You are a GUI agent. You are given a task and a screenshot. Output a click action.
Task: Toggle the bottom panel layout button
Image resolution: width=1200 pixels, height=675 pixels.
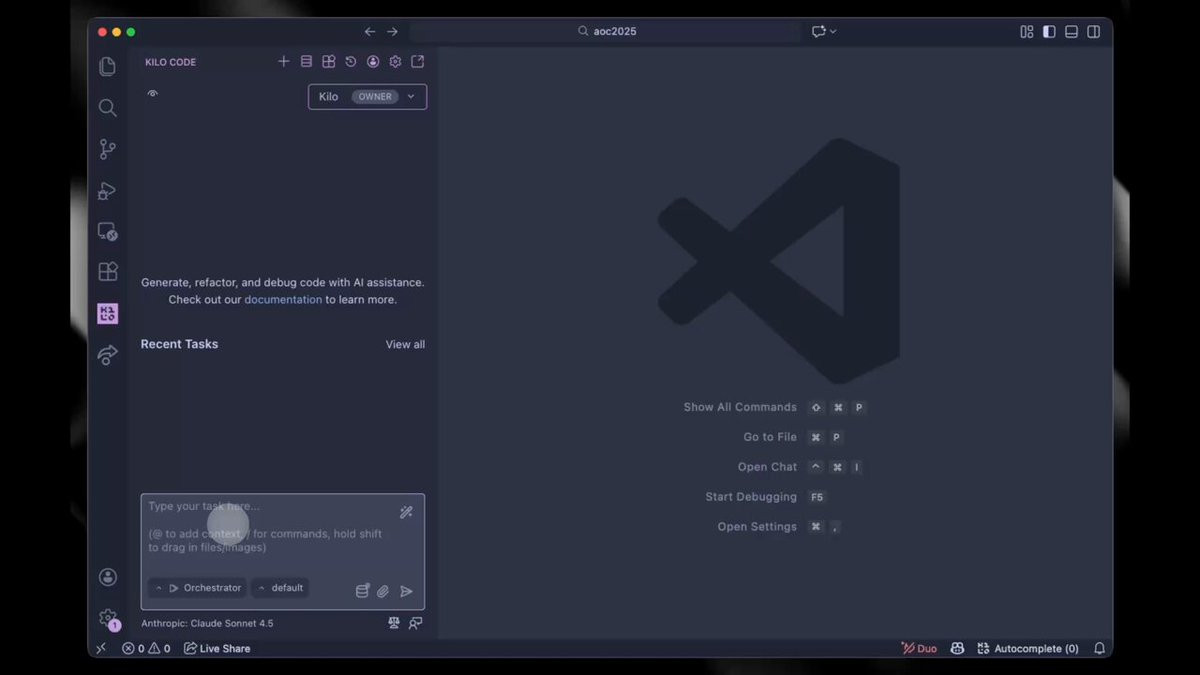click(x=1071, y=32)
